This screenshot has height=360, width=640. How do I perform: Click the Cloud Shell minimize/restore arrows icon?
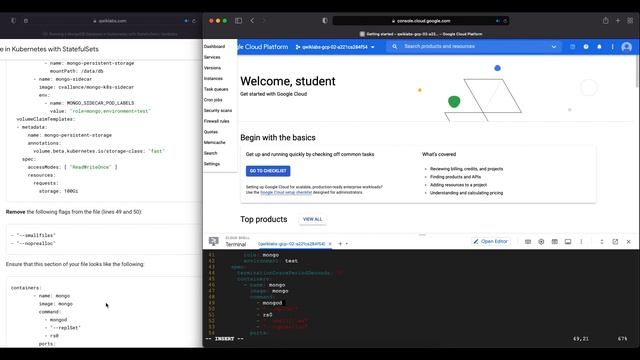click(602, 242)
